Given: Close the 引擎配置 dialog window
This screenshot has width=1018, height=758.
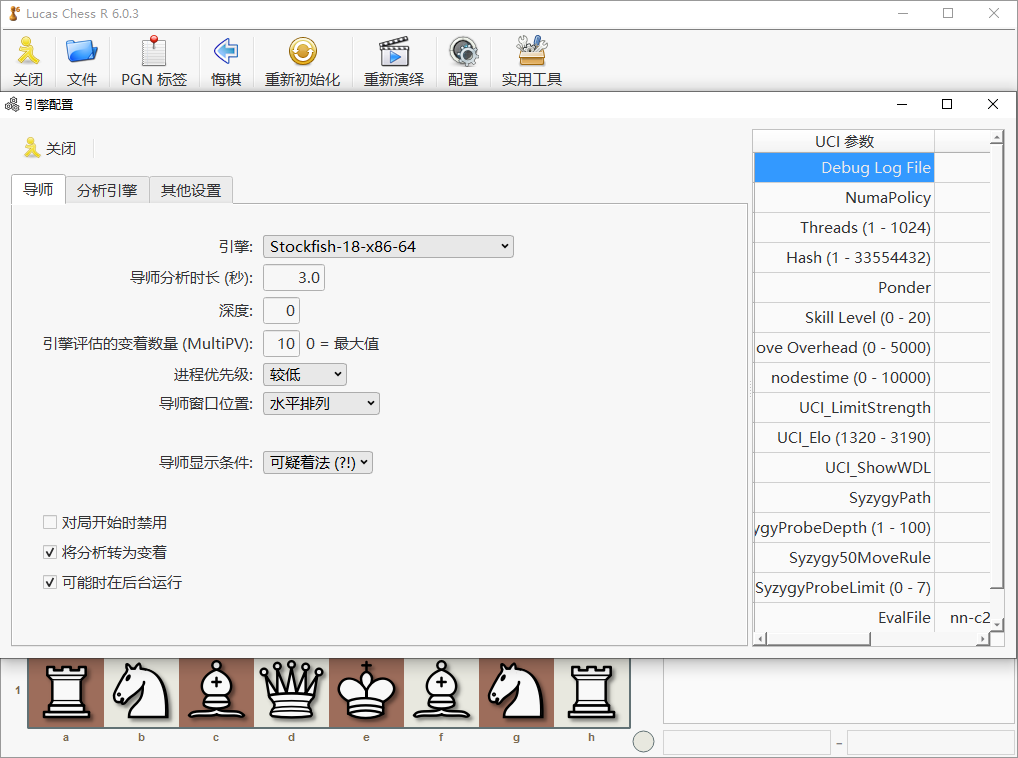Looking at the screenshot, I should (993, 104).
